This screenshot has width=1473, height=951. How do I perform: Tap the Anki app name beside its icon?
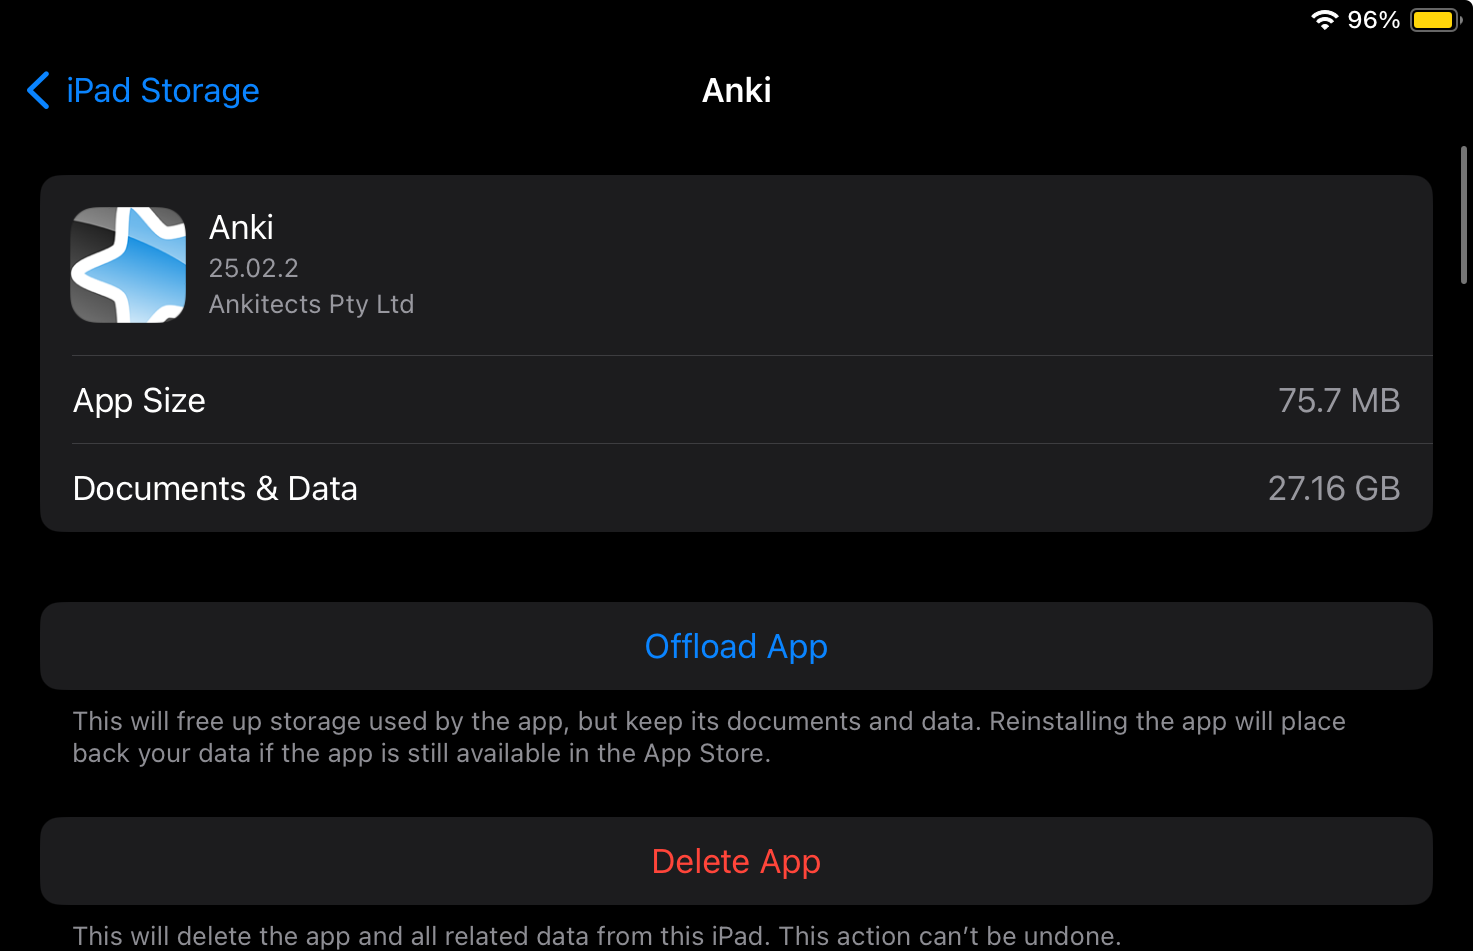pos(241,228)
